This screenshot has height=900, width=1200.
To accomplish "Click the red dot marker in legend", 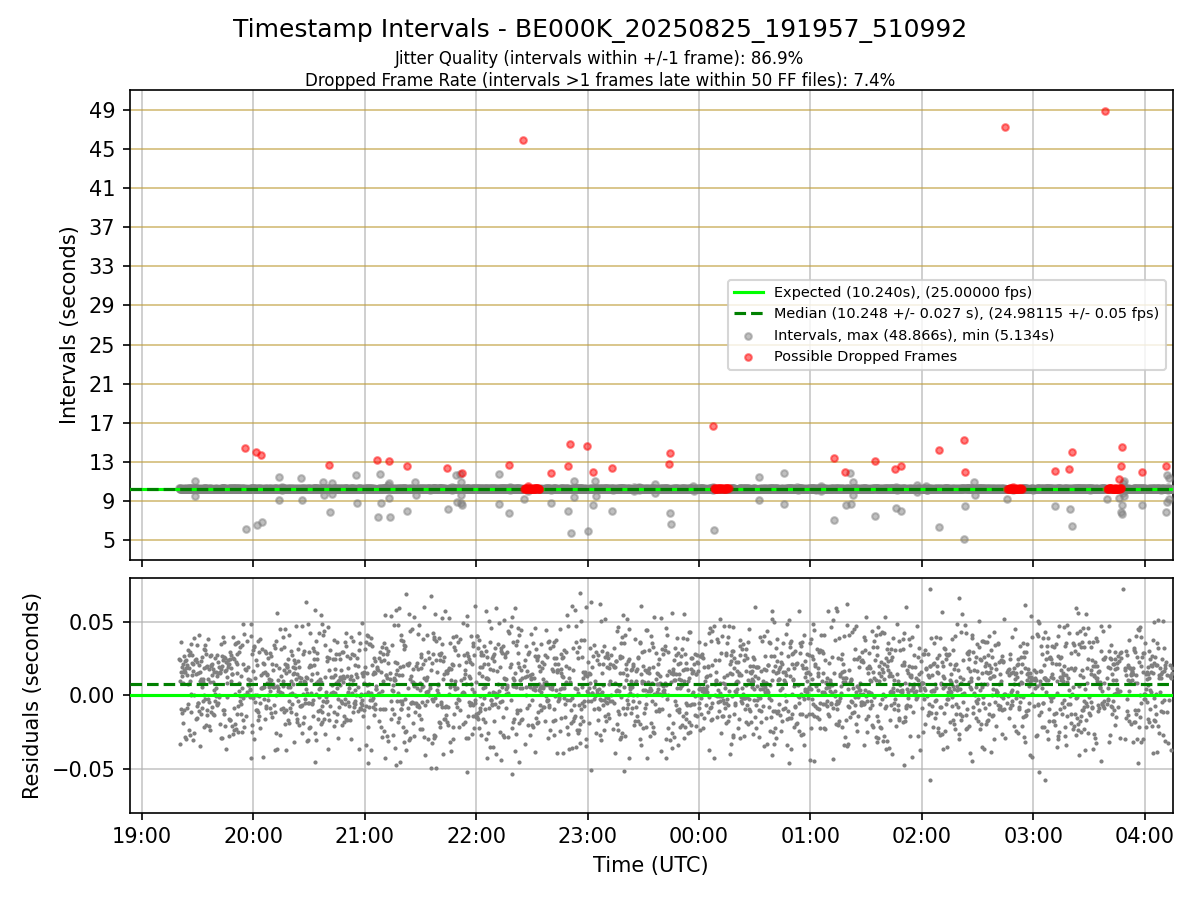I will (x=749, y=357).
